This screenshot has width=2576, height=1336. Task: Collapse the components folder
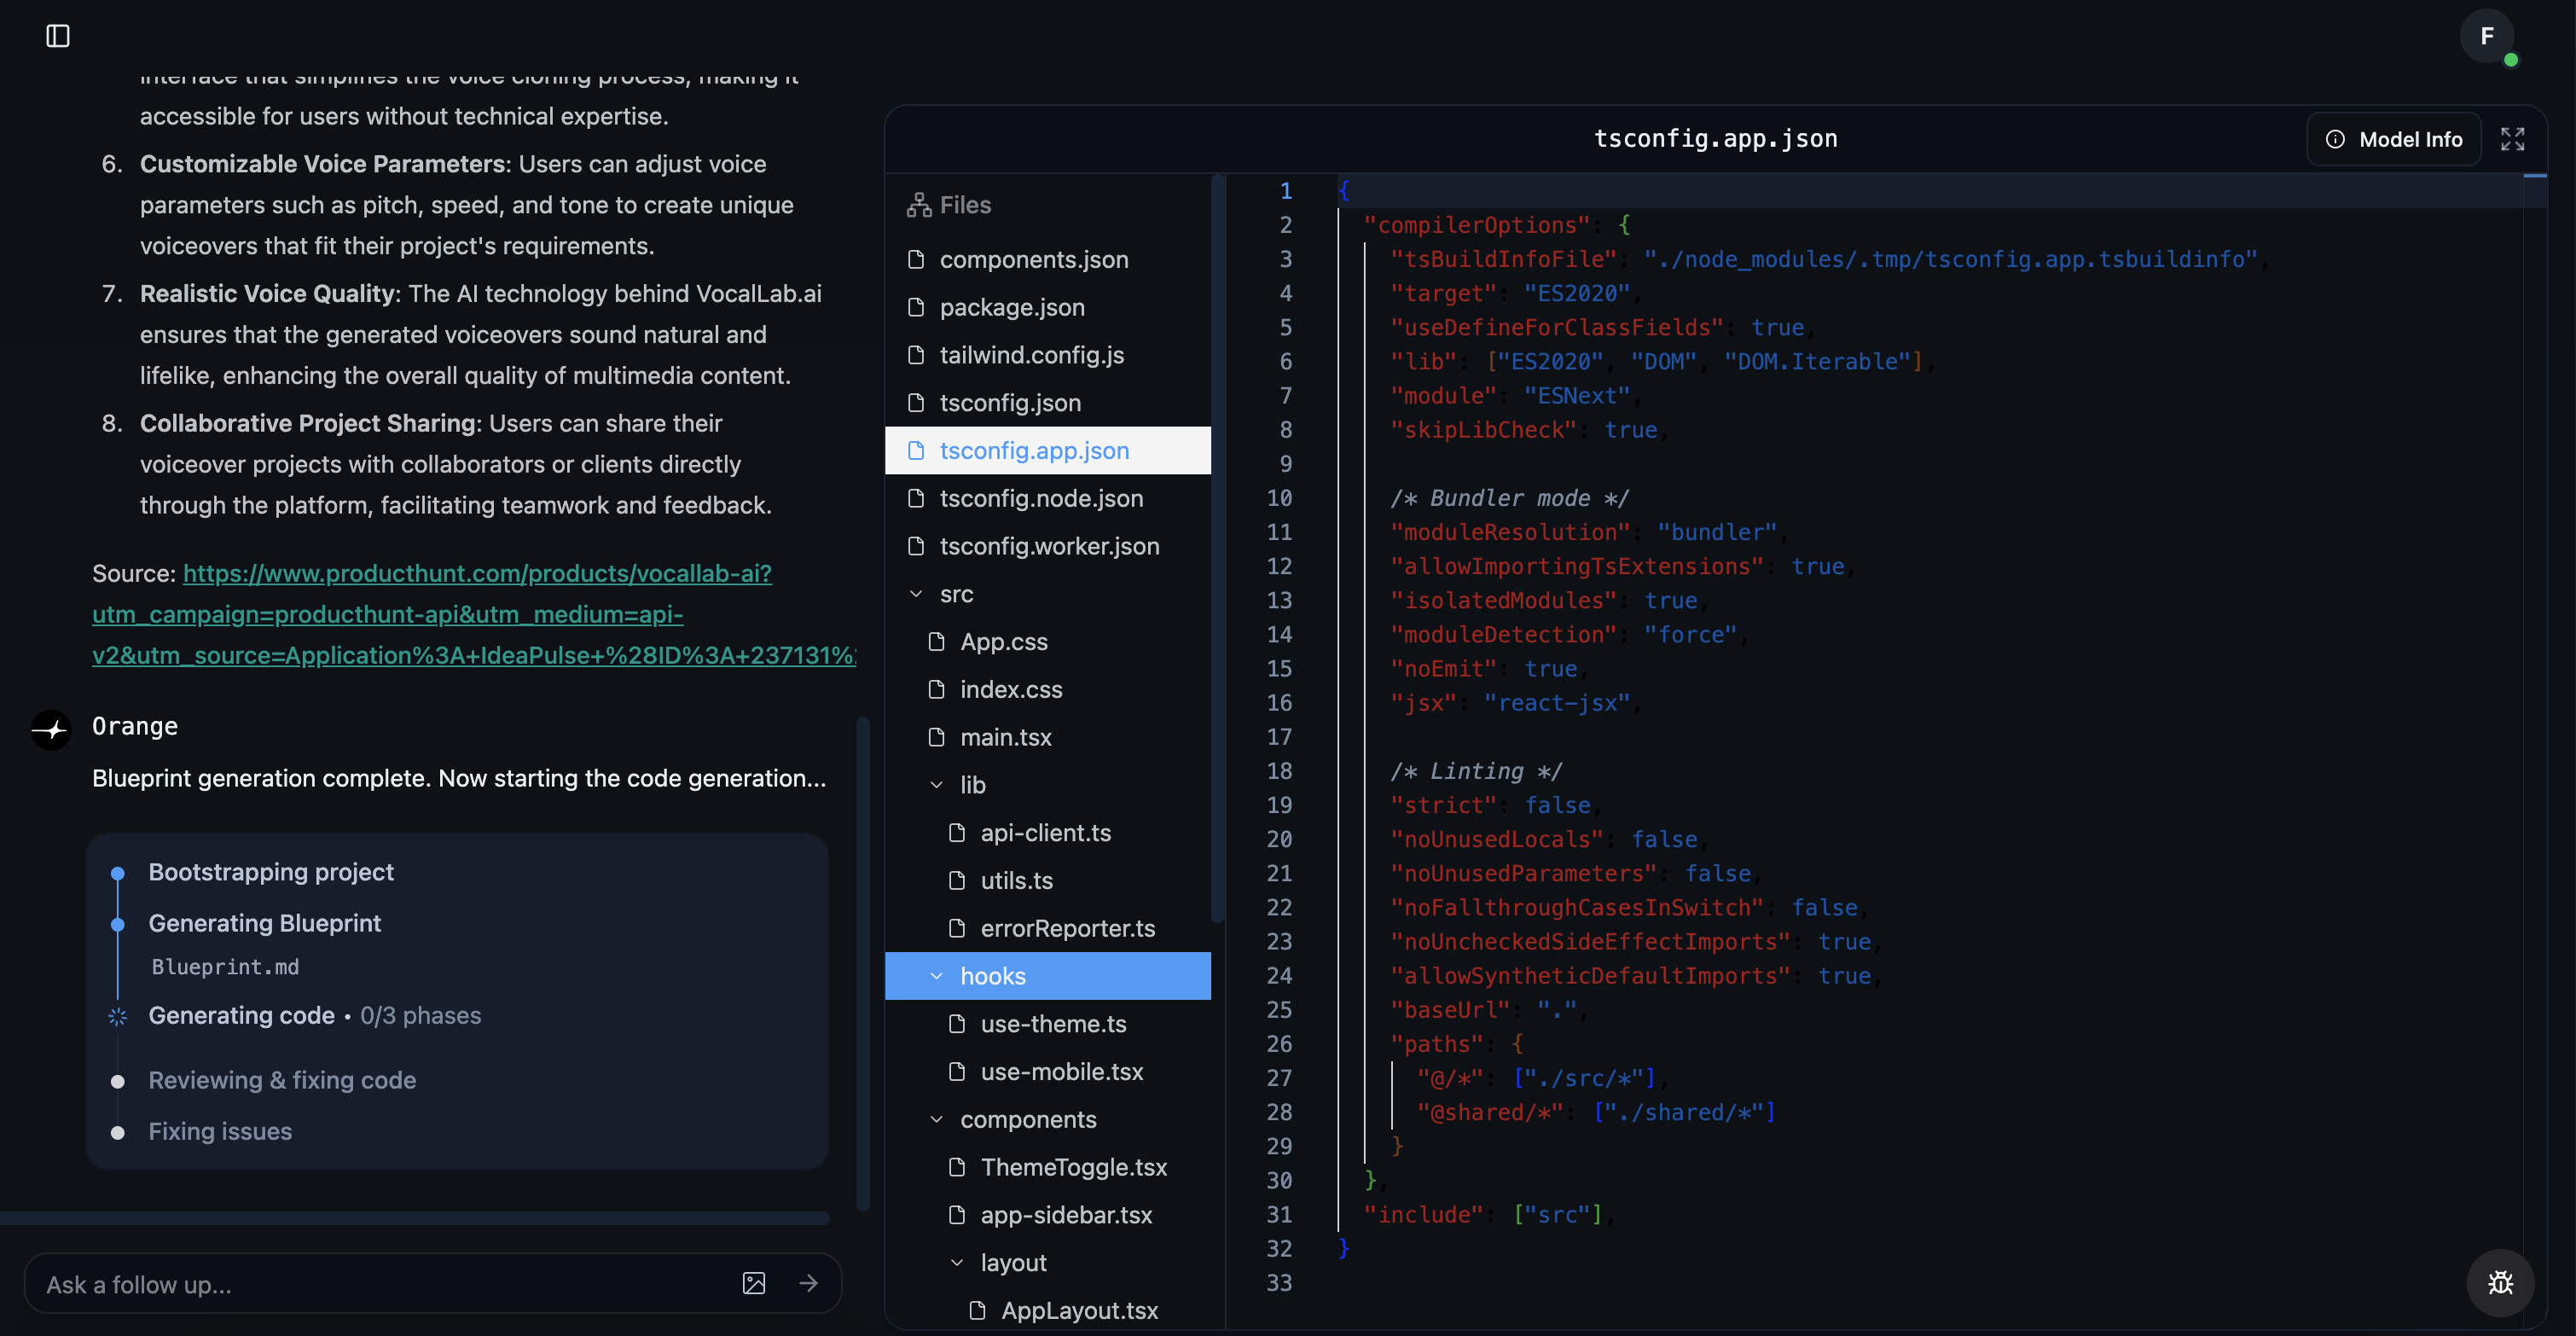coord(936,1120)
